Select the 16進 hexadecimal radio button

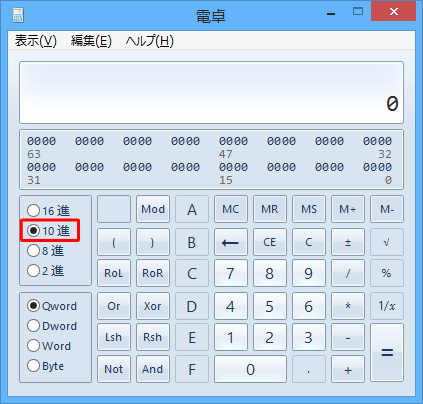pyautogui.click(x=49, y=211)
